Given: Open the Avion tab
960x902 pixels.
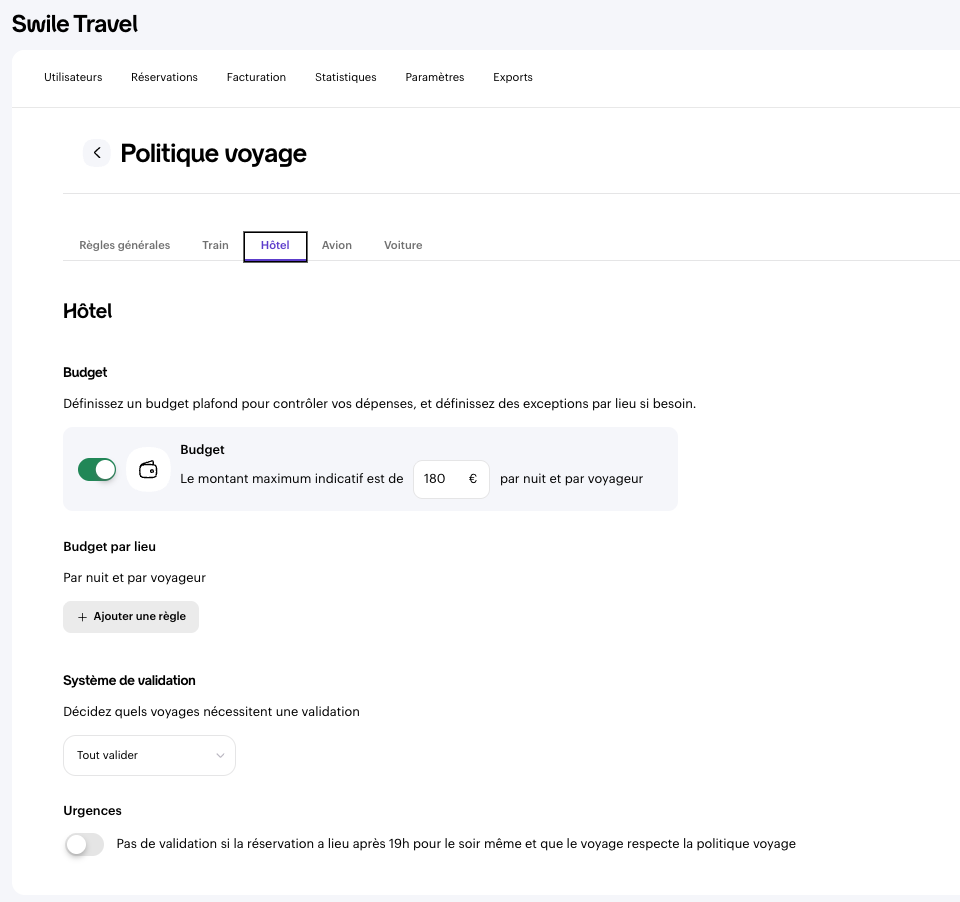Looking at the screenshot, I should (337, 245).
